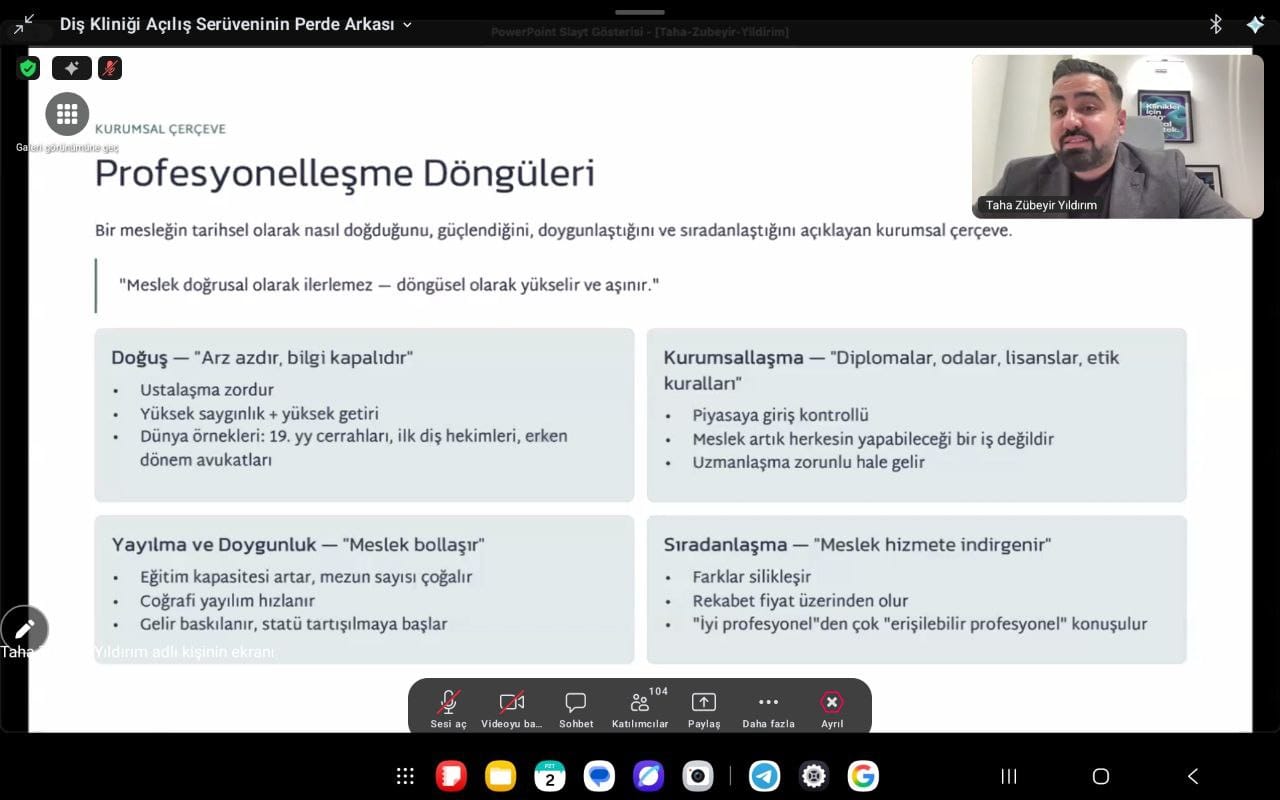Tap the recent apps navigation button

[1009, 776]
